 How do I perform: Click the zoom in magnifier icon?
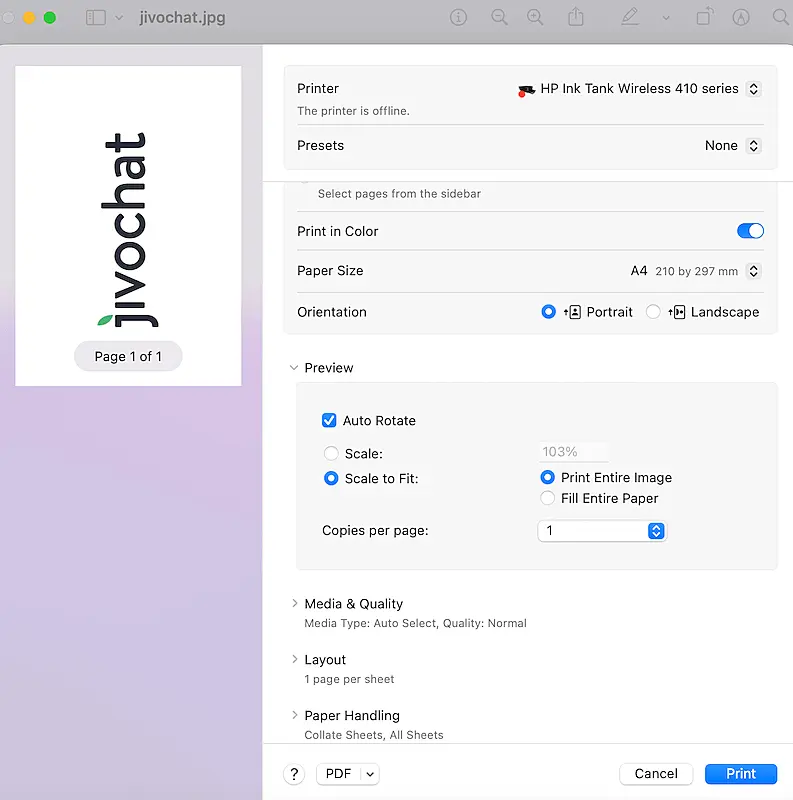(535, 18)
